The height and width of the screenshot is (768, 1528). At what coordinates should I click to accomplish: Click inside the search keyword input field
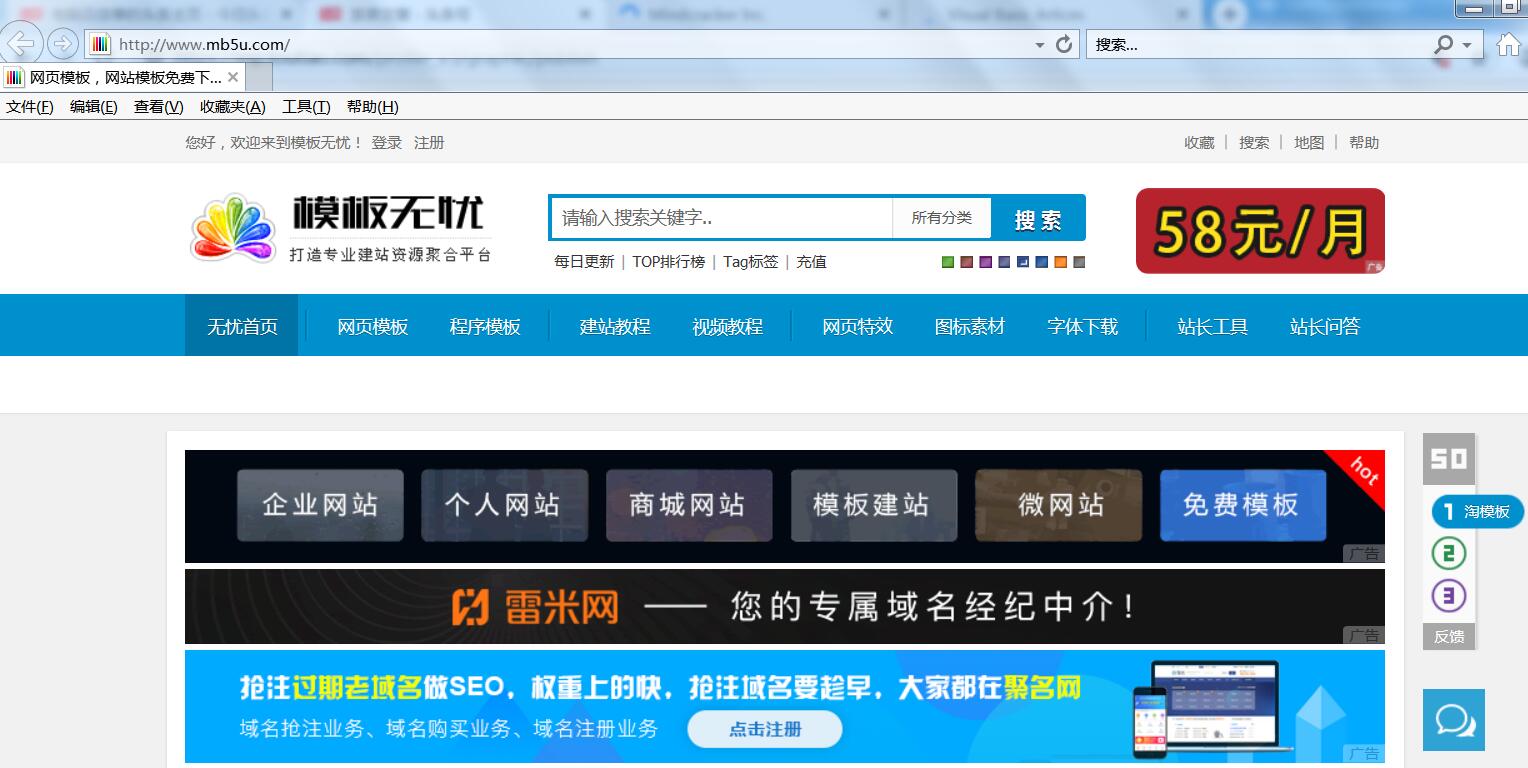click(x=720, y=217)
